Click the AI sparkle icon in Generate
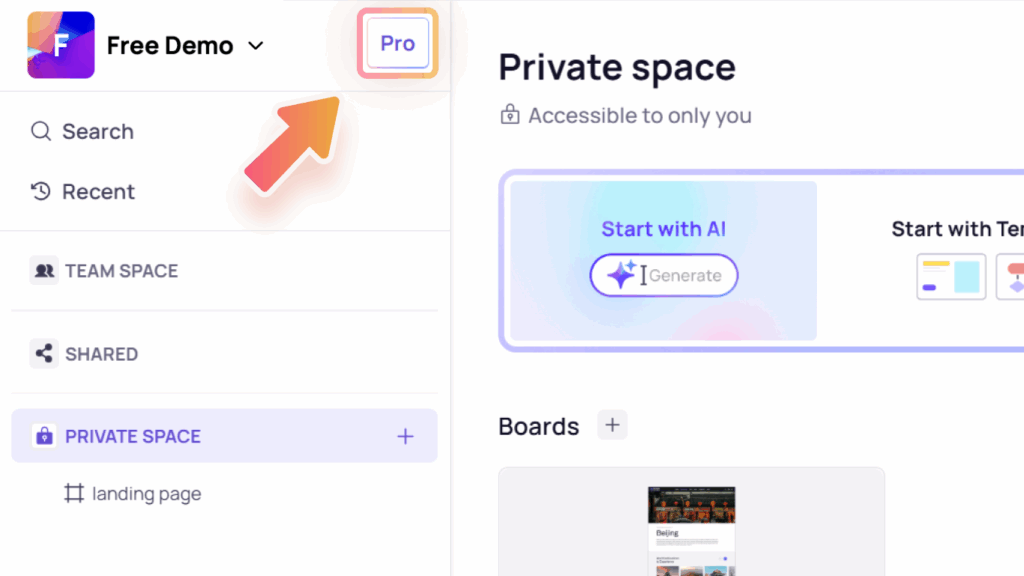This screenshot has height=576, width=1024. point(621,274)
